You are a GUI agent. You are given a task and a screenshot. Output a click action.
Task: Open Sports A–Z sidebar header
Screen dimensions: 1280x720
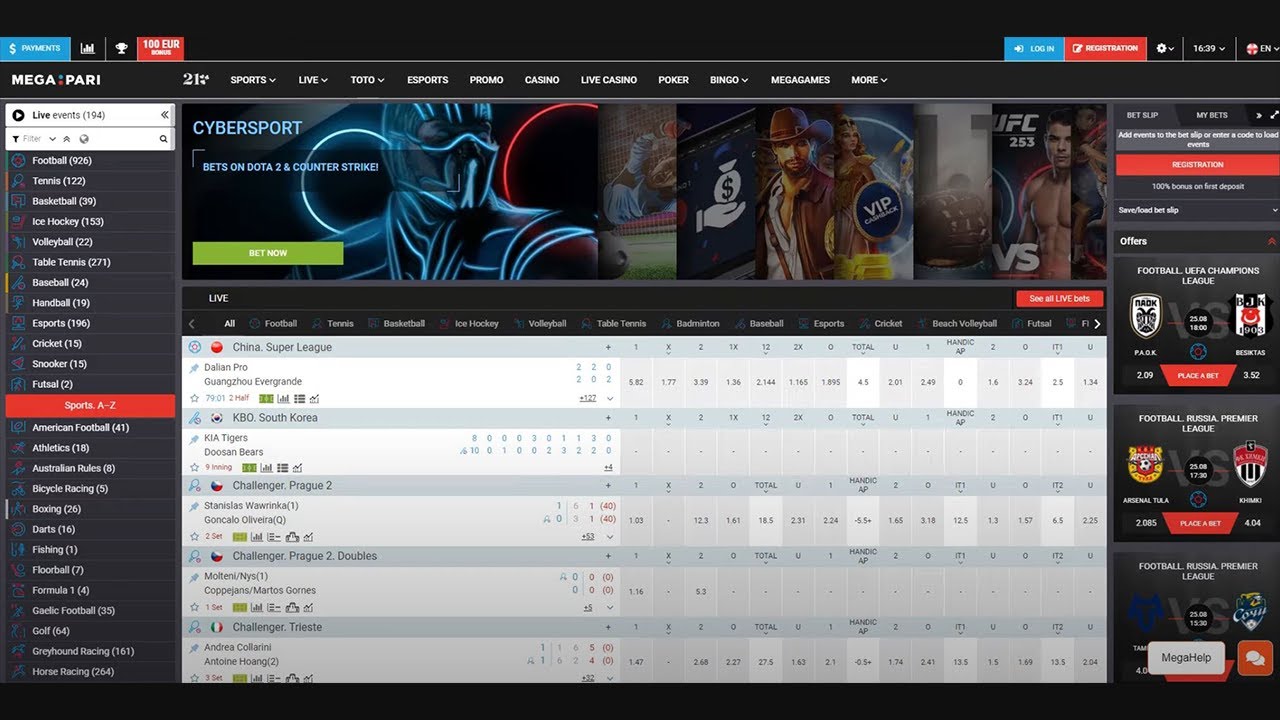click(90, 405)
